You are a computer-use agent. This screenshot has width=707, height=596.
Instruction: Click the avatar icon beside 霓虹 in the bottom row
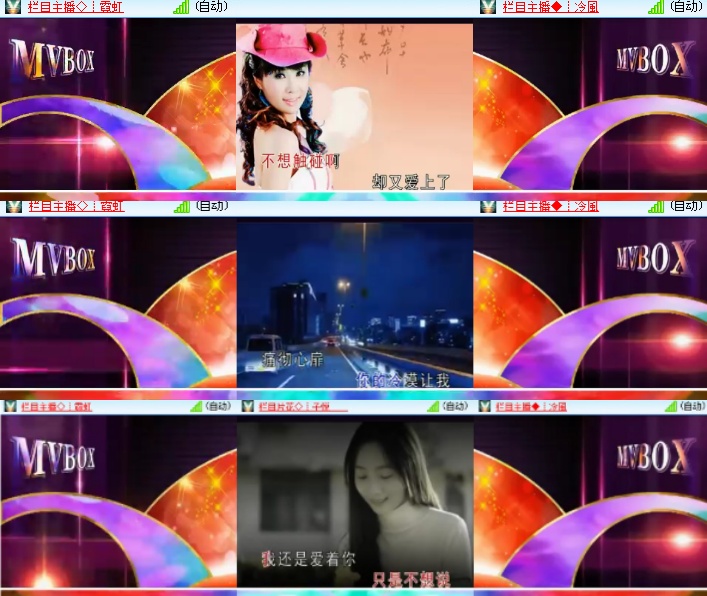tap(10, 406)
